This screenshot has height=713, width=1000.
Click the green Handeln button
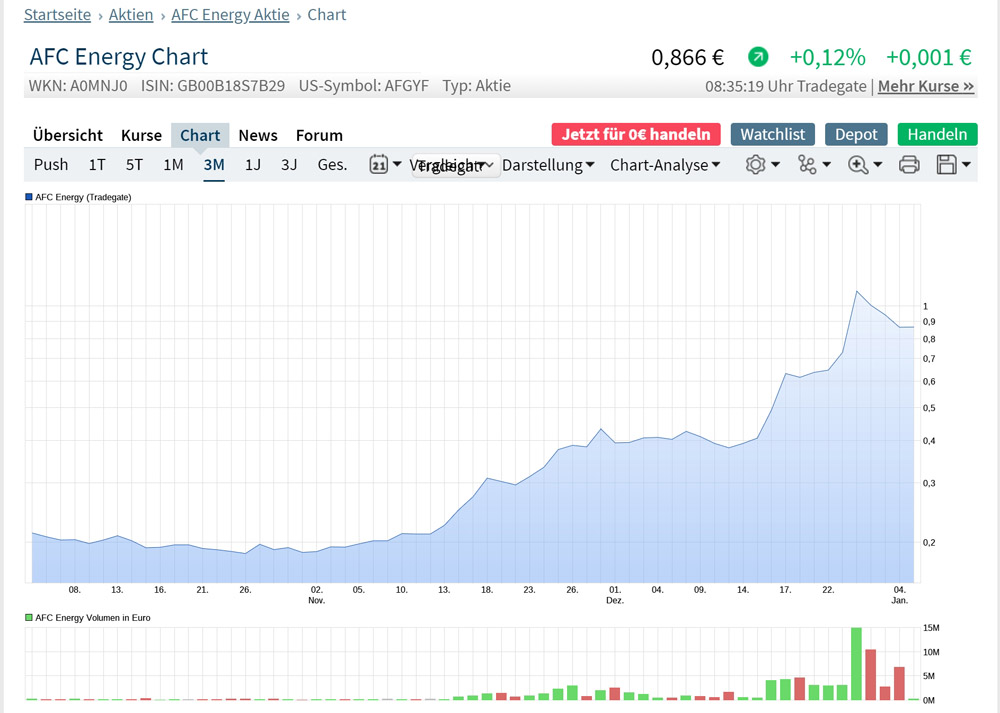click(937, 134)
